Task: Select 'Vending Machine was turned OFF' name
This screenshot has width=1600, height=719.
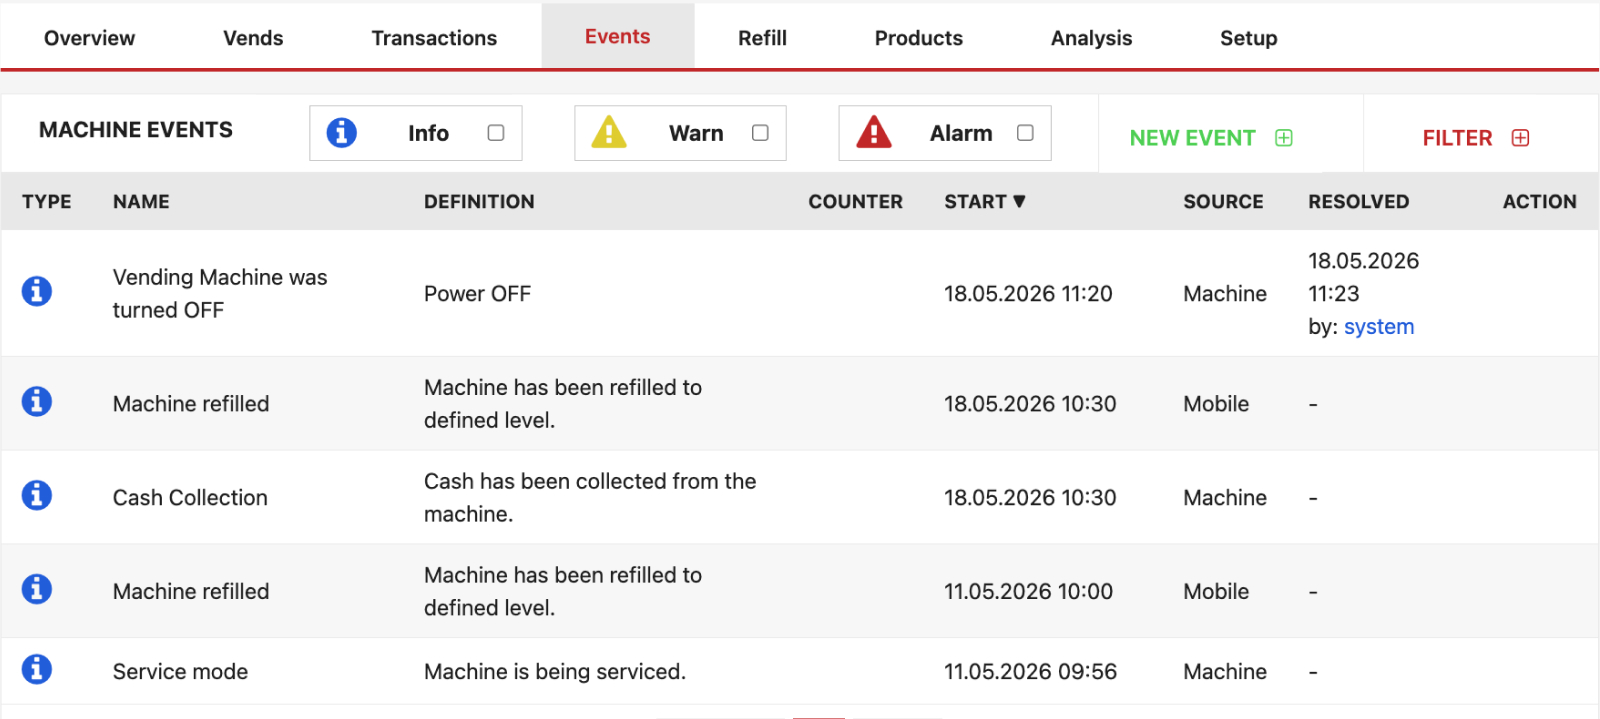Action: pos(220,293)
